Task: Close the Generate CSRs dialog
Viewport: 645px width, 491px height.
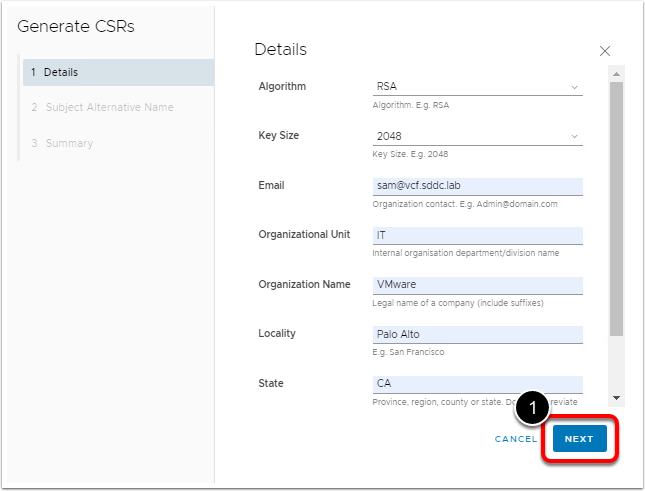Action: tap(604, 50)
